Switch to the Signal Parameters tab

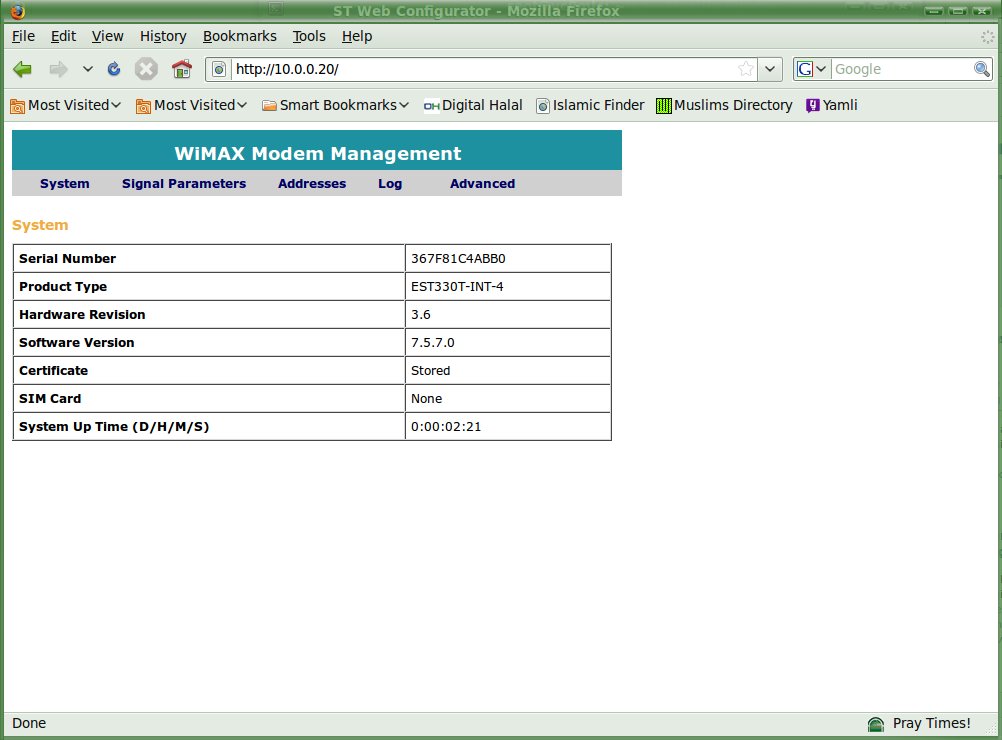[184, 184]
